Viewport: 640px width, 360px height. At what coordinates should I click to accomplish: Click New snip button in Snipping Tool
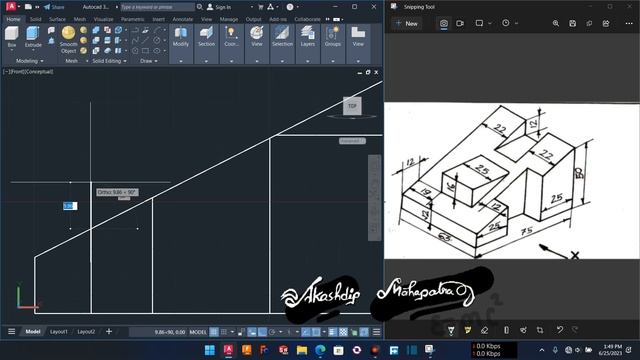[407, 23]
